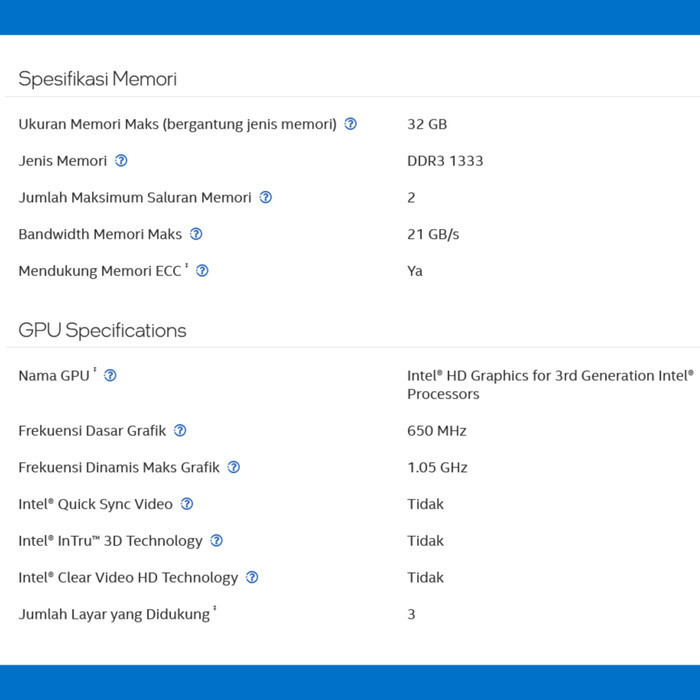
Task: Click the 32 GB memory size value
Action: coord(427,124)
